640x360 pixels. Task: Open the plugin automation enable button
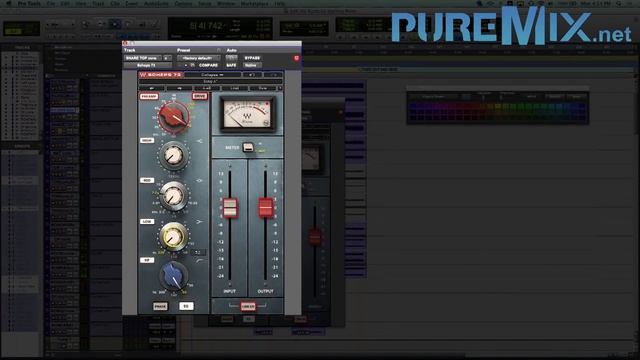231,58
